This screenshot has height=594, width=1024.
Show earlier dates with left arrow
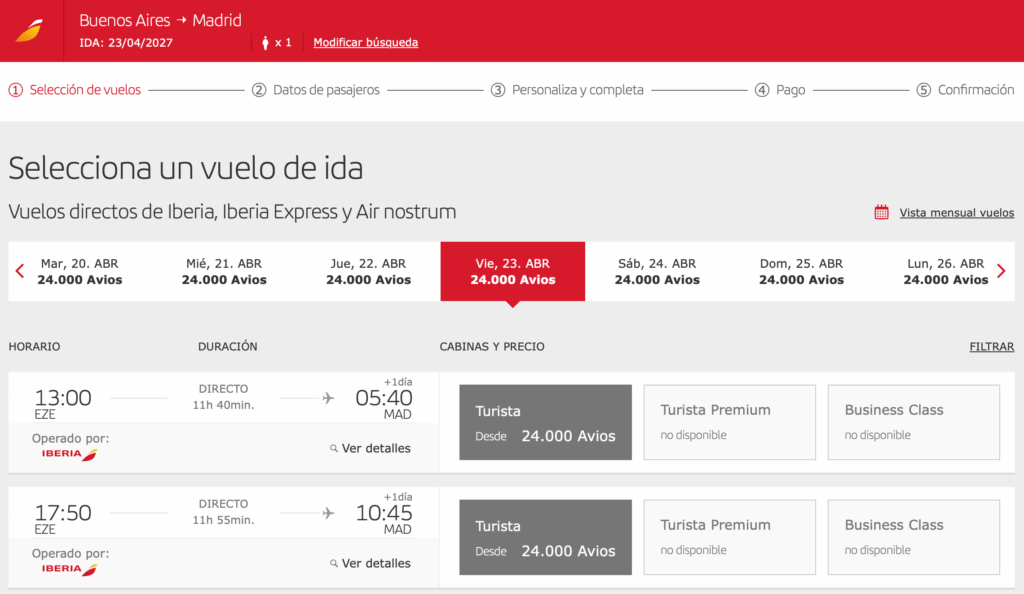(x=20, y=271)
